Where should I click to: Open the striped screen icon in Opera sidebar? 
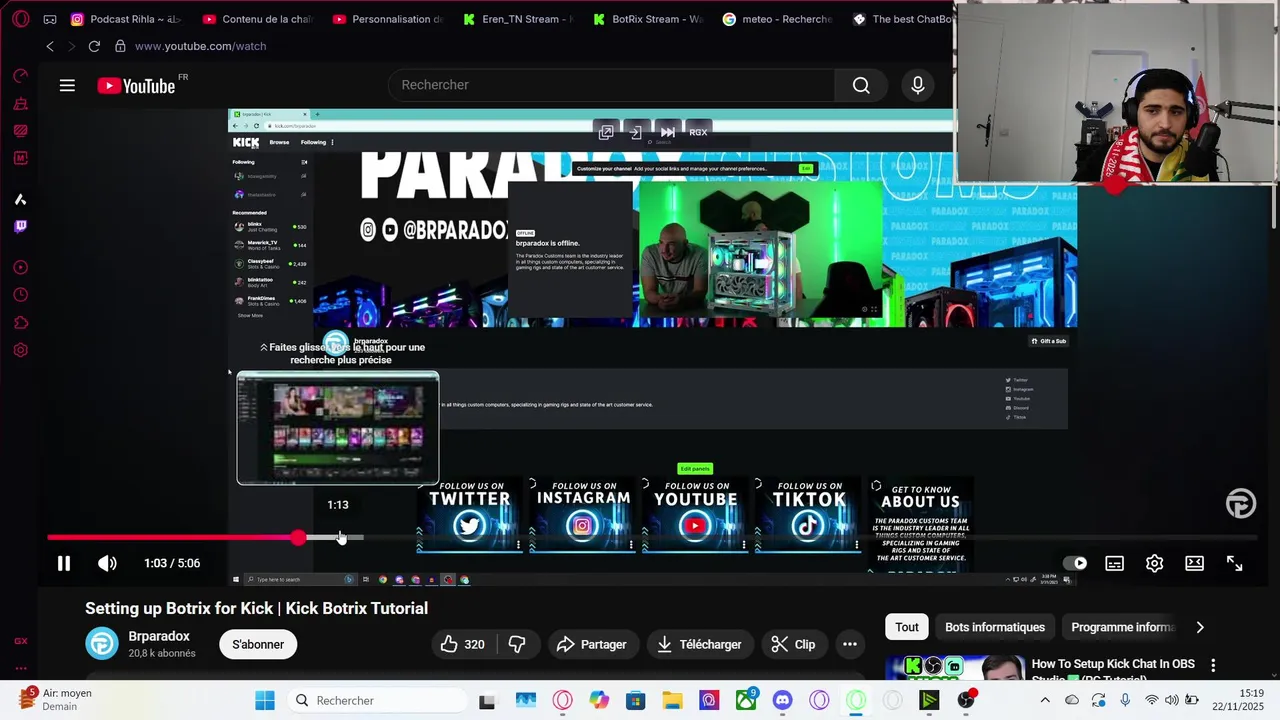(20, 130)
